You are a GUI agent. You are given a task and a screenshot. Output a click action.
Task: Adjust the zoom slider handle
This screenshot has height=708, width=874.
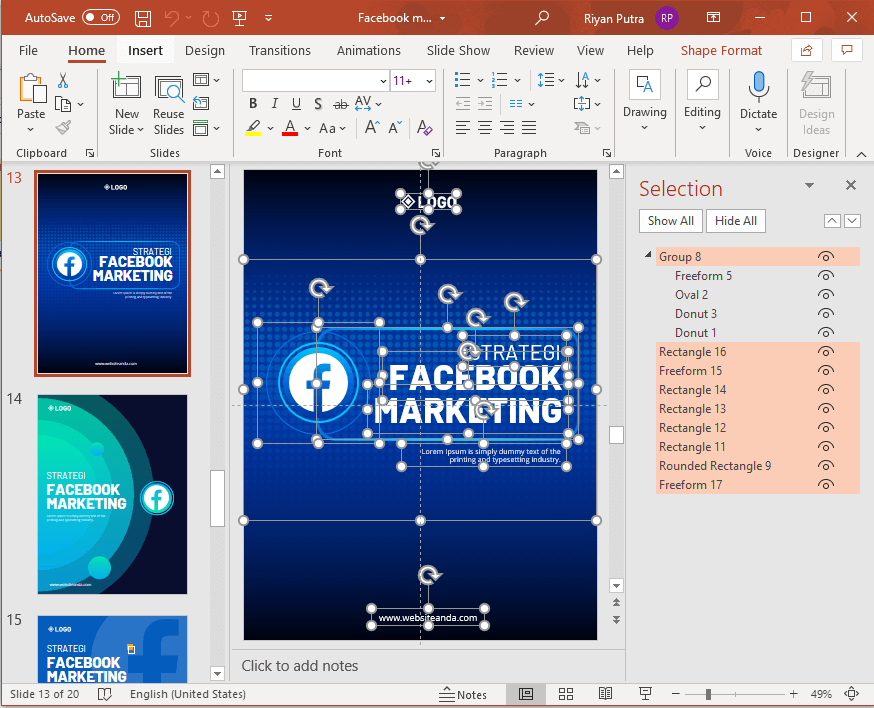708,694
